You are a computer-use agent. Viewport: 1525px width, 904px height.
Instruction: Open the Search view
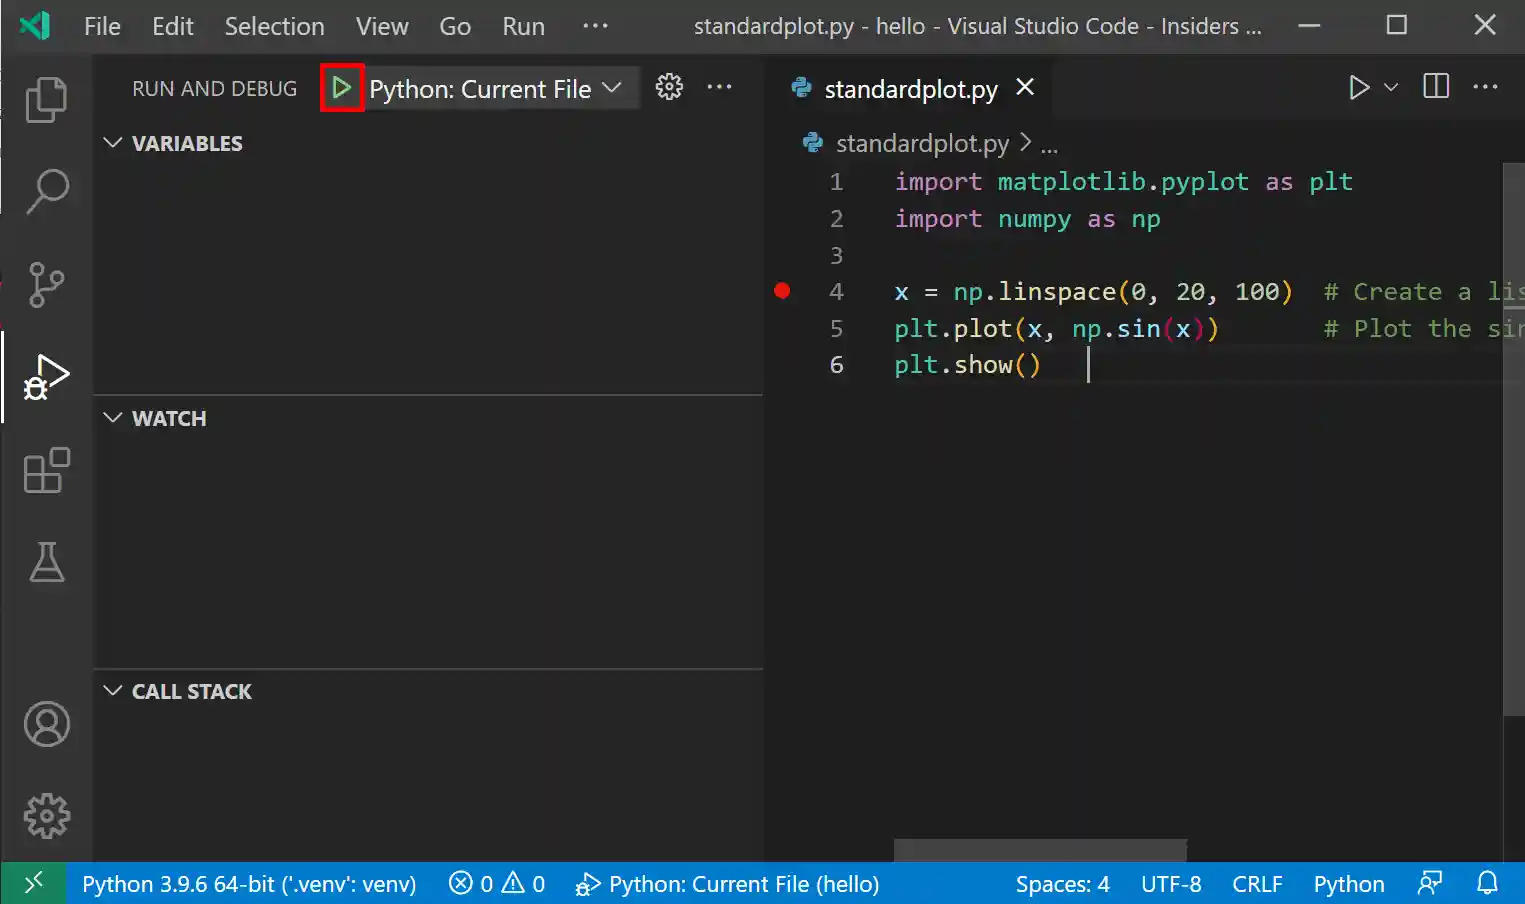pyautogui.click(x=46, y=189)
